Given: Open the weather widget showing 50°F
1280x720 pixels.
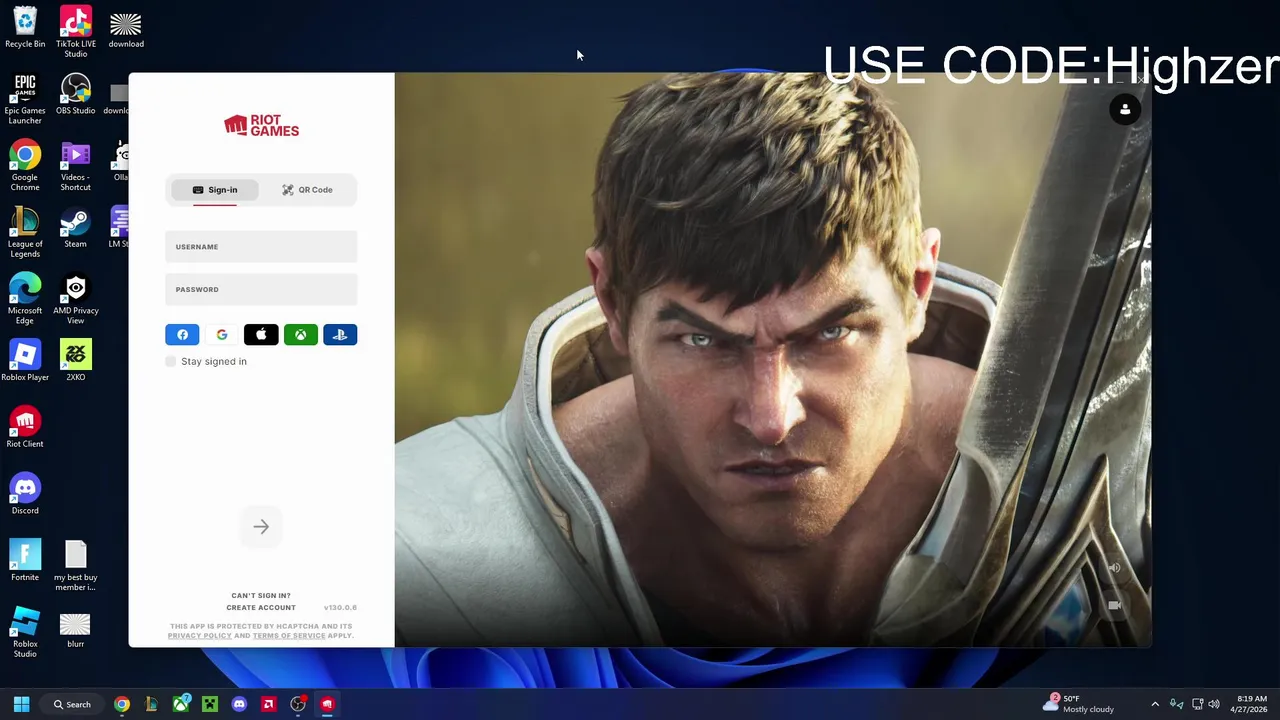Looking at the screenshot, I should (1079, 704).
